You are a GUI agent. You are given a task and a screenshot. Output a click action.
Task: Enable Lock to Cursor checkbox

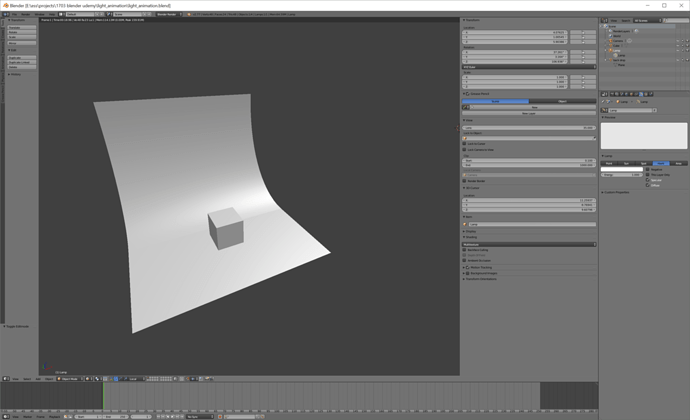tap(464, 144)
